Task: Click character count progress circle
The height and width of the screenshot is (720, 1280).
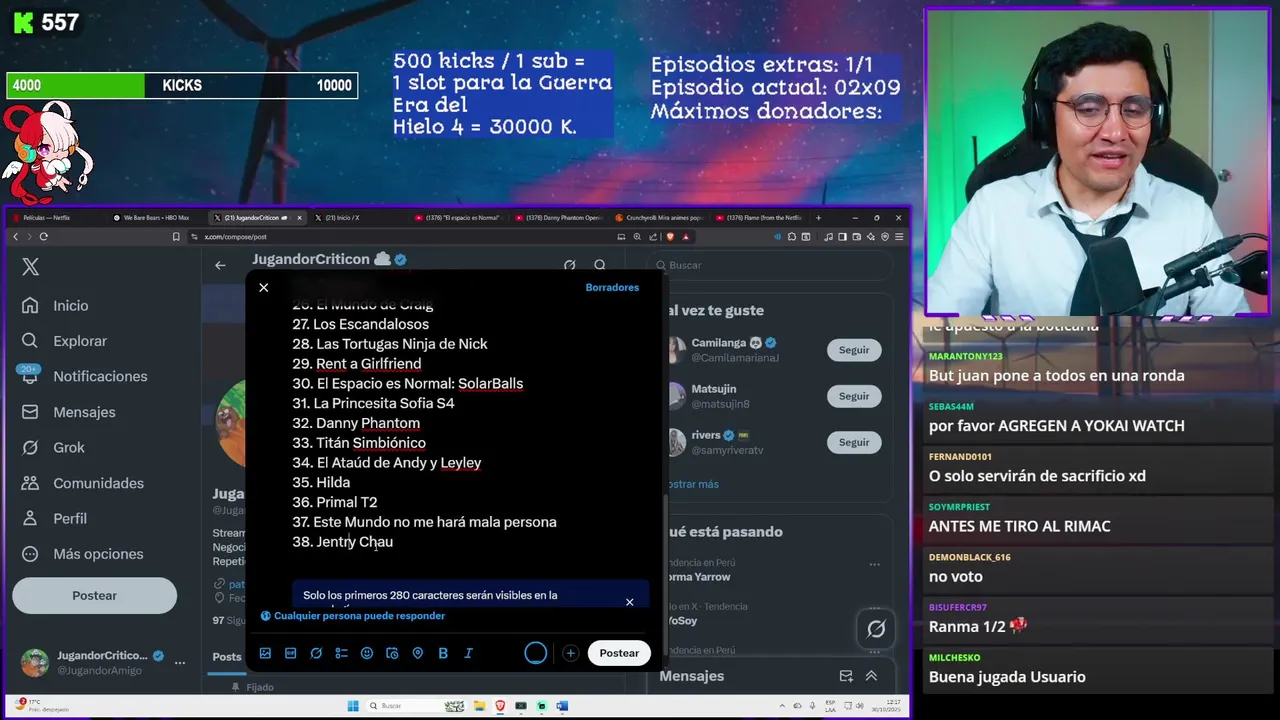Action: (536, 653)
